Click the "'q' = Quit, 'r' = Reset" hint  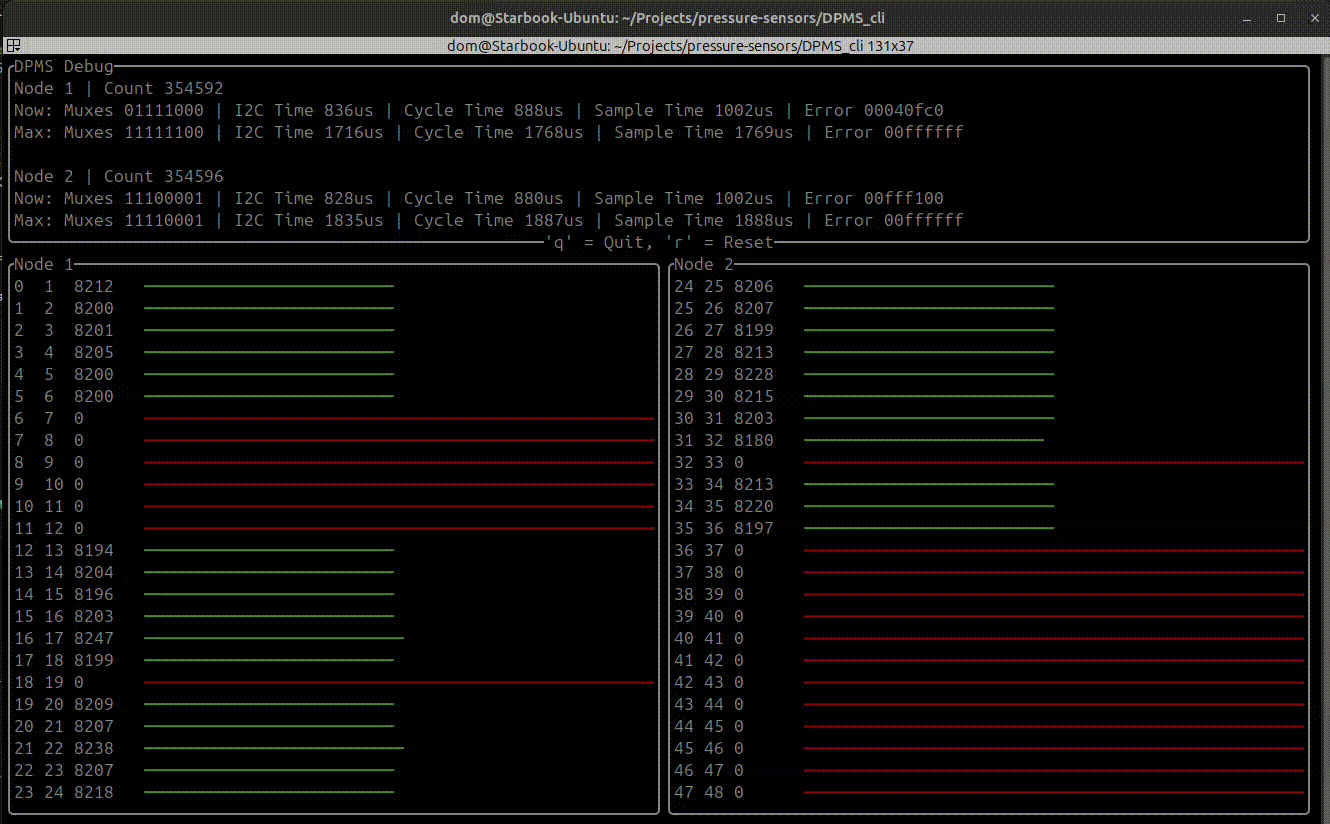(658, 242)
